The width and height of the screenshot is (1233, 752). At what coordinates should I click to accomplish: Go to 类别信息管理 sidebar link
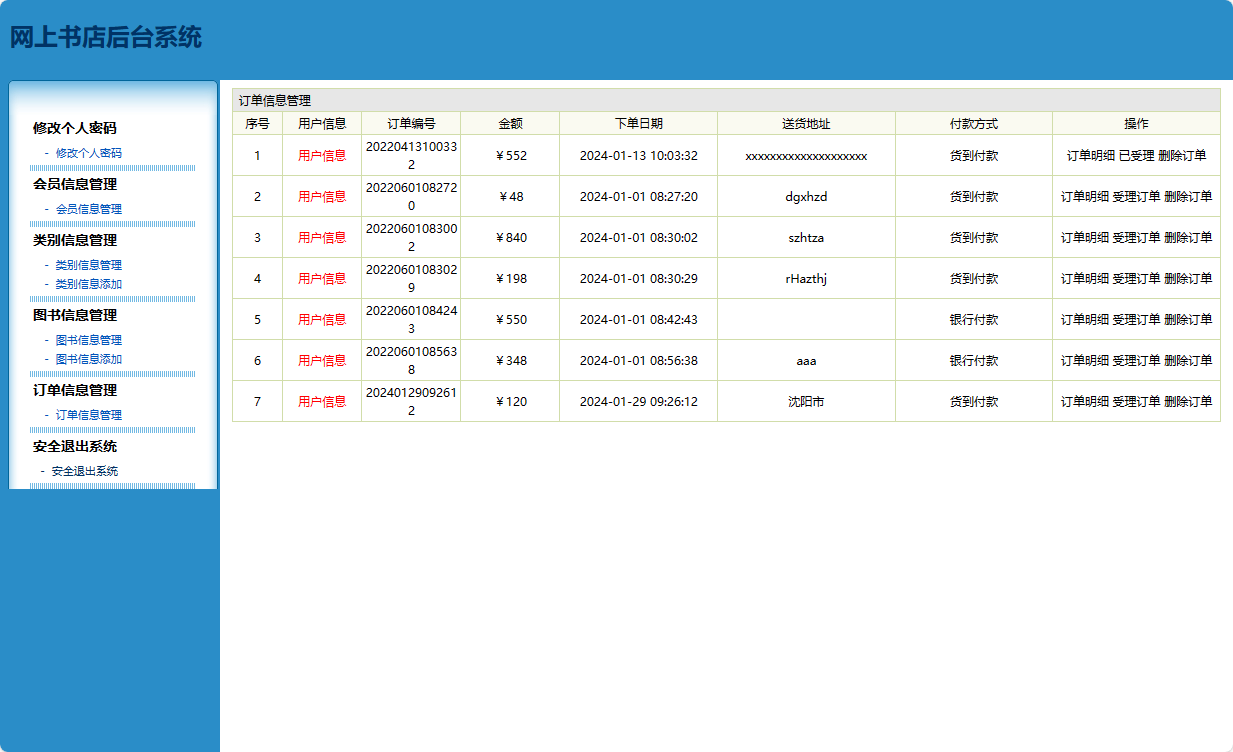point(88,265)
